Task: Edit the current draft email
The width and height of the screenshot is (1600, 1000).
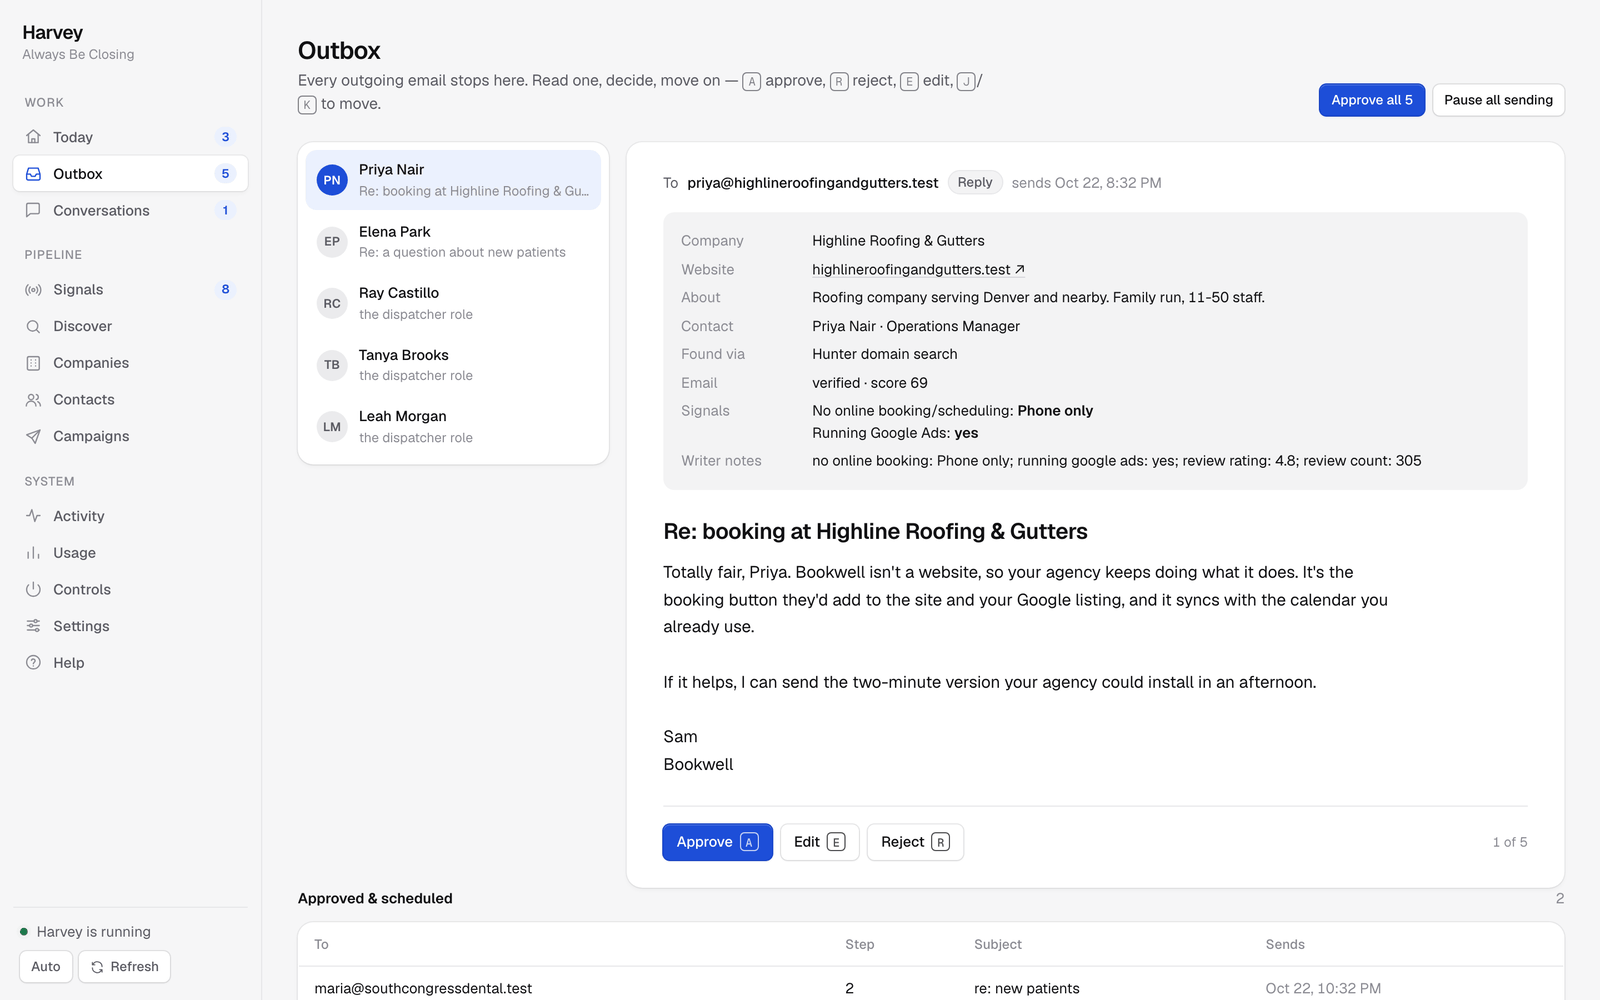Action: tap(819, 842)
